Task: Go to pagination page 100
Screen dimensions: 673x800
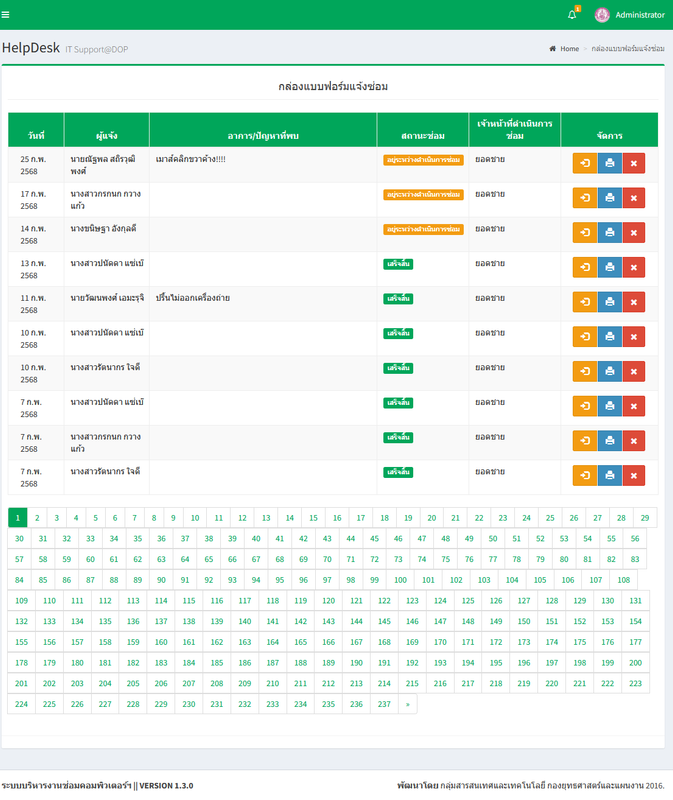Action: point(401,580)
